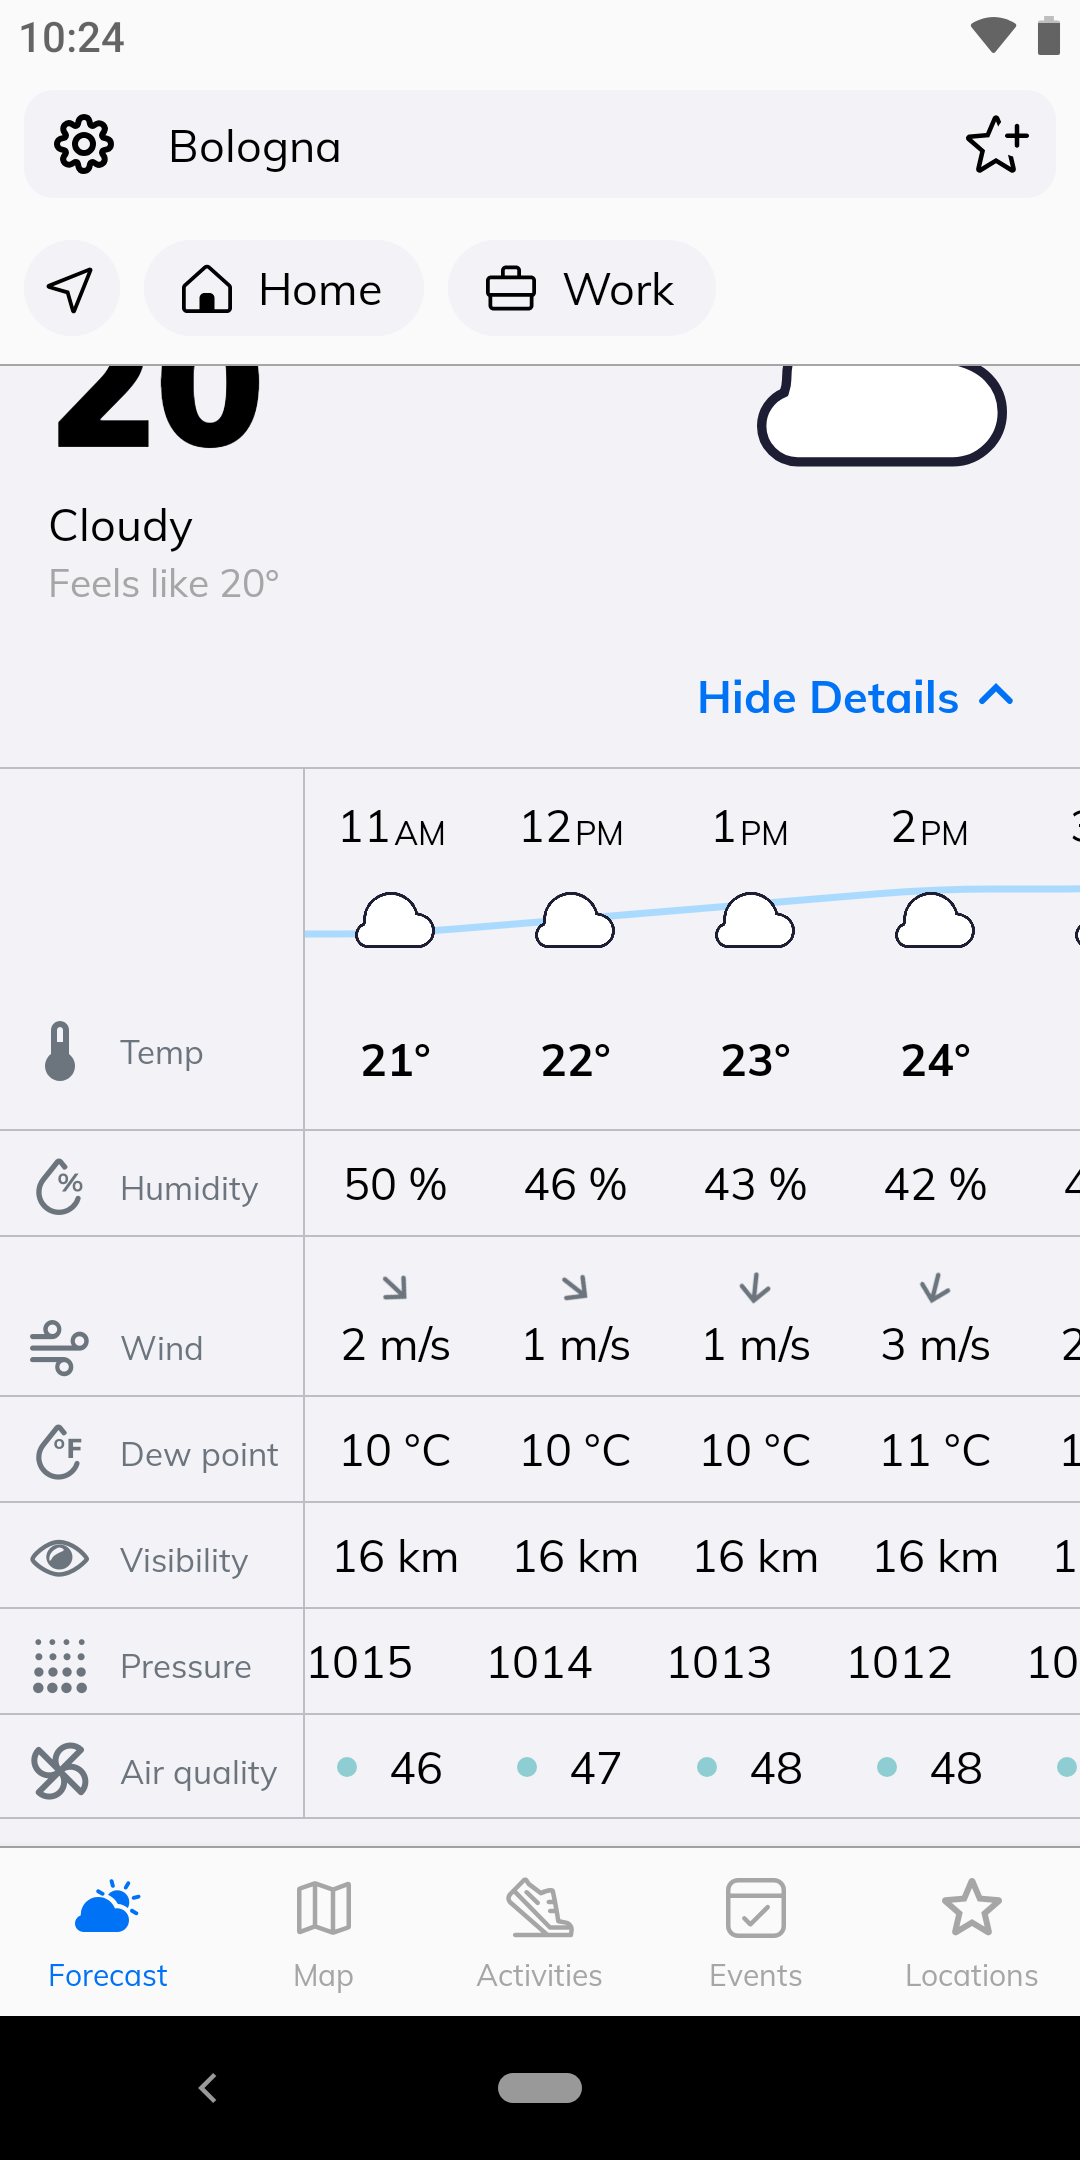Tap the Bologna location search field
This screenshot has height=2160, width=1080.
[x=540, y=145]
